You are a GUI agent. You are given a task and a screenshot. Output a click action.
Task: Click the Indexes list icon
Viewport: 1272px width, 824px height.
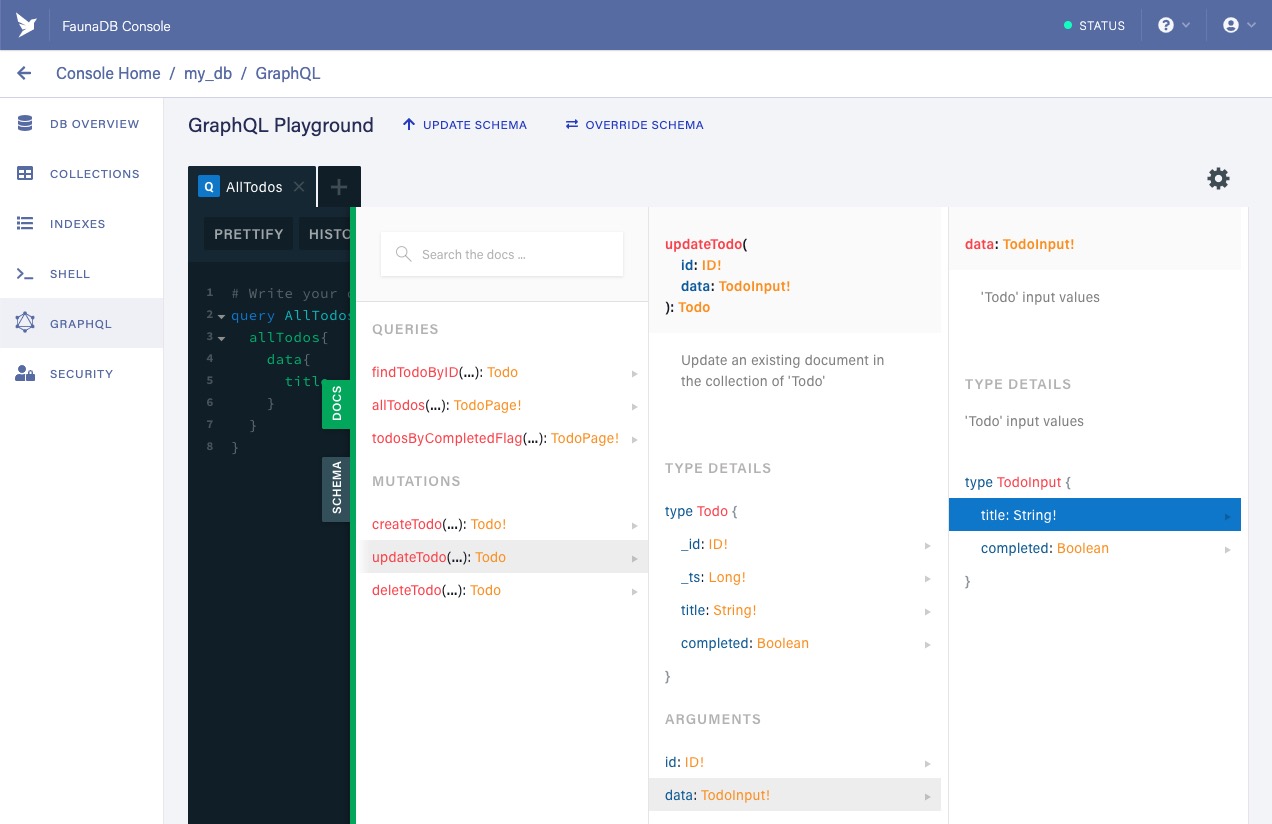tap(25, 224)
